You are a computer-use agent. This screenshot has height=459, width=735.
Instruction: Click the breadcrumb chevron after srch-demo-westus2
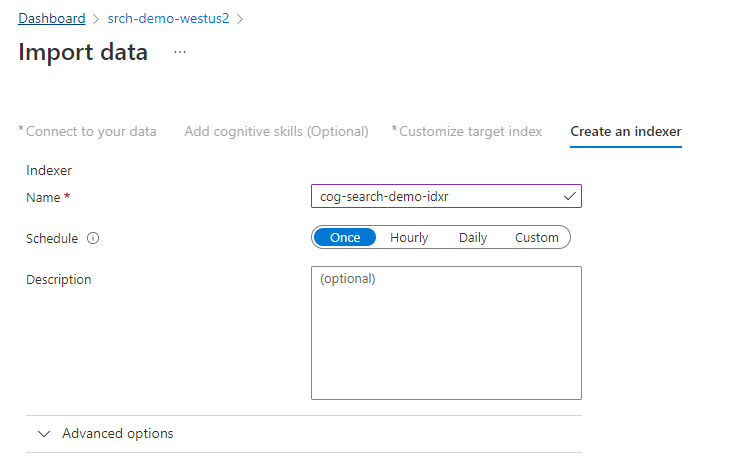240,19
